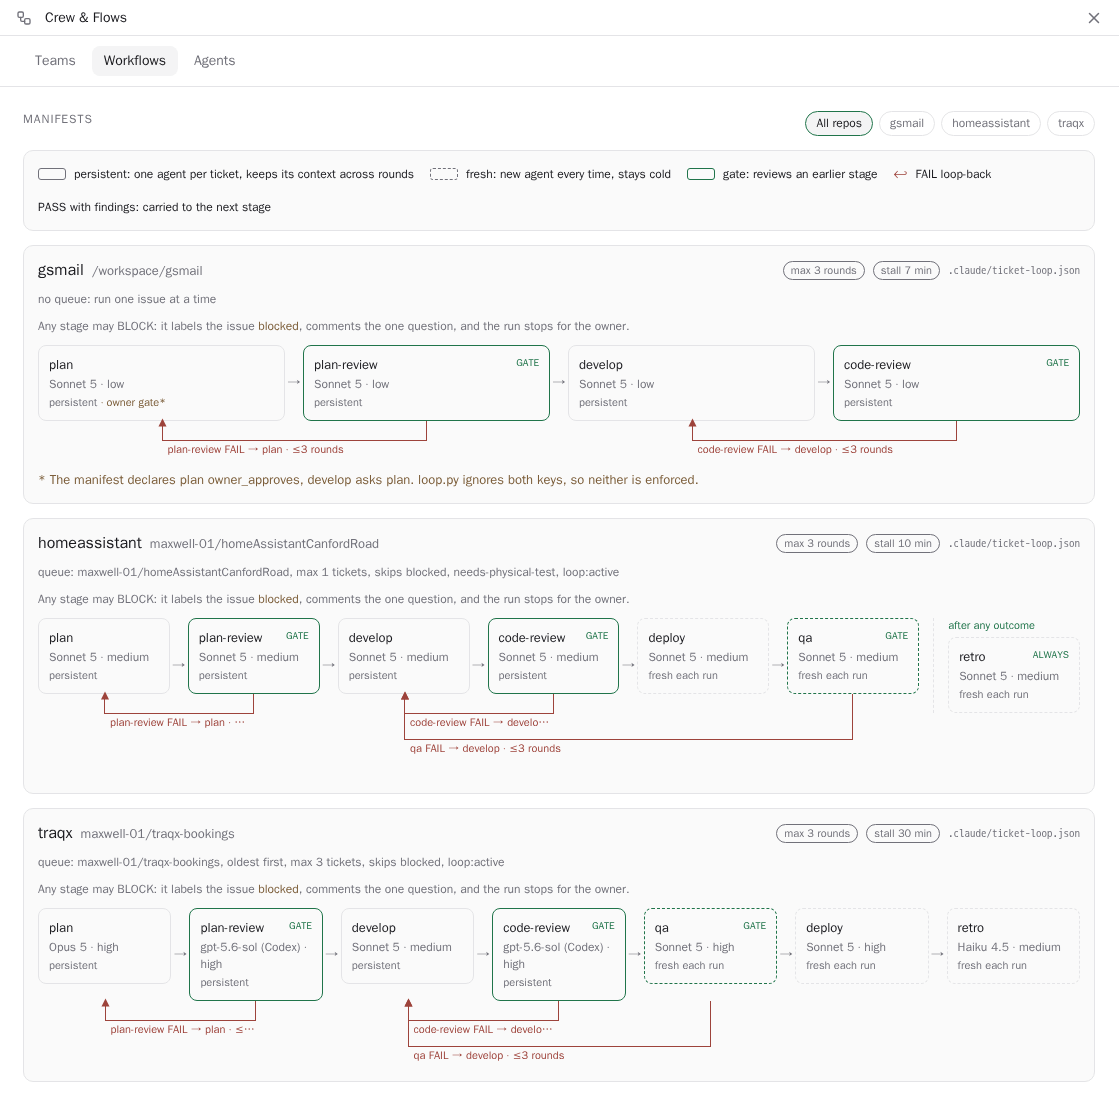The image size is (1119, 1095).
Task: Filter manifests by gsmail repo
Action: pyautogui.click(x=906, y=123)
